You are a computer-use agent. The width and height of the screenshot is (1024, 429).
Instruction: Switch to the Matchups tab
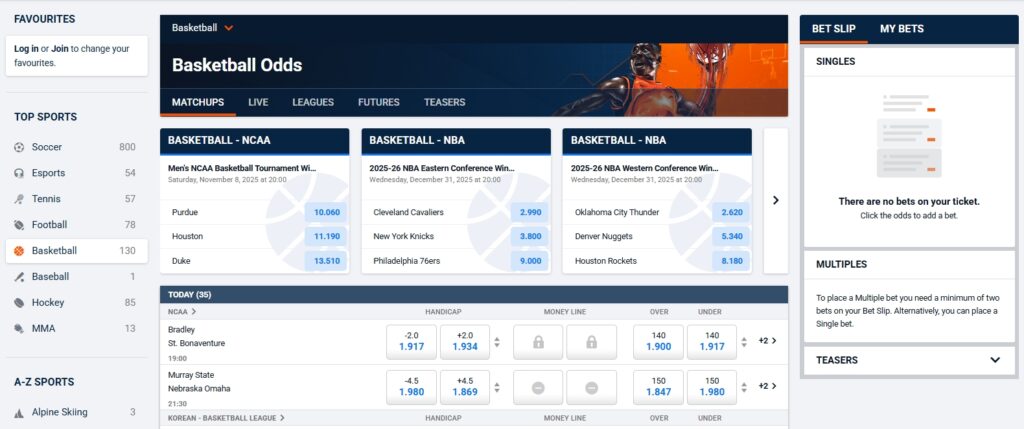[198, 103]
